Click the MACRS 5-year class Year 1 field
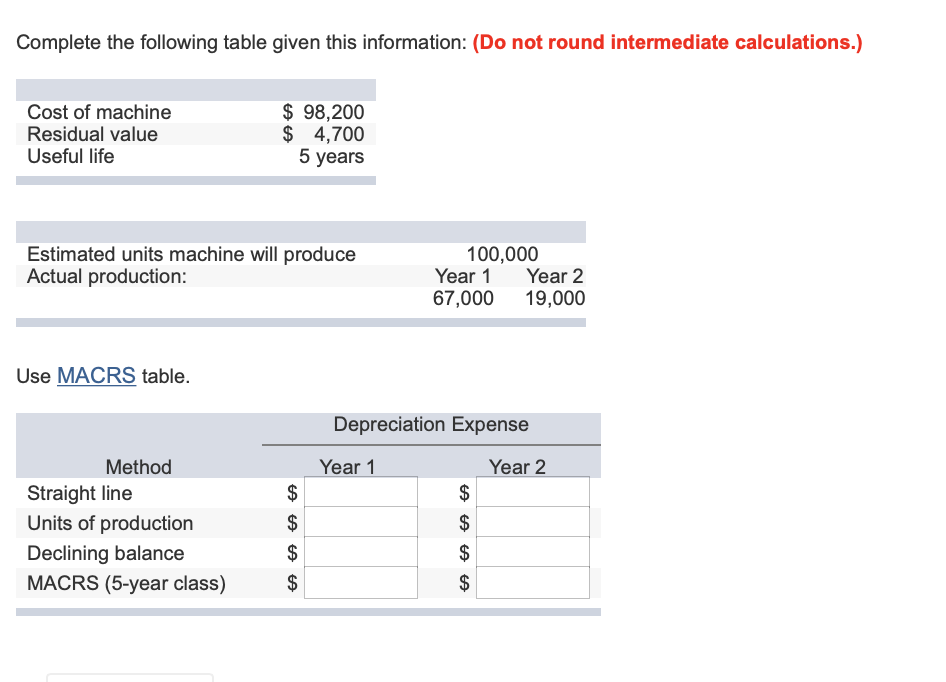Screen dimensions: 946x682 [x=360, y=581]
